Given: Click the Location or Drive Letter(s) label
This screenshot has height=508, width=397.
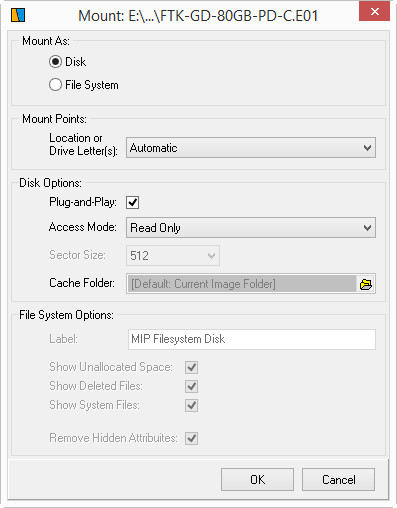Looking at the screenshot, I should point(83,144).
